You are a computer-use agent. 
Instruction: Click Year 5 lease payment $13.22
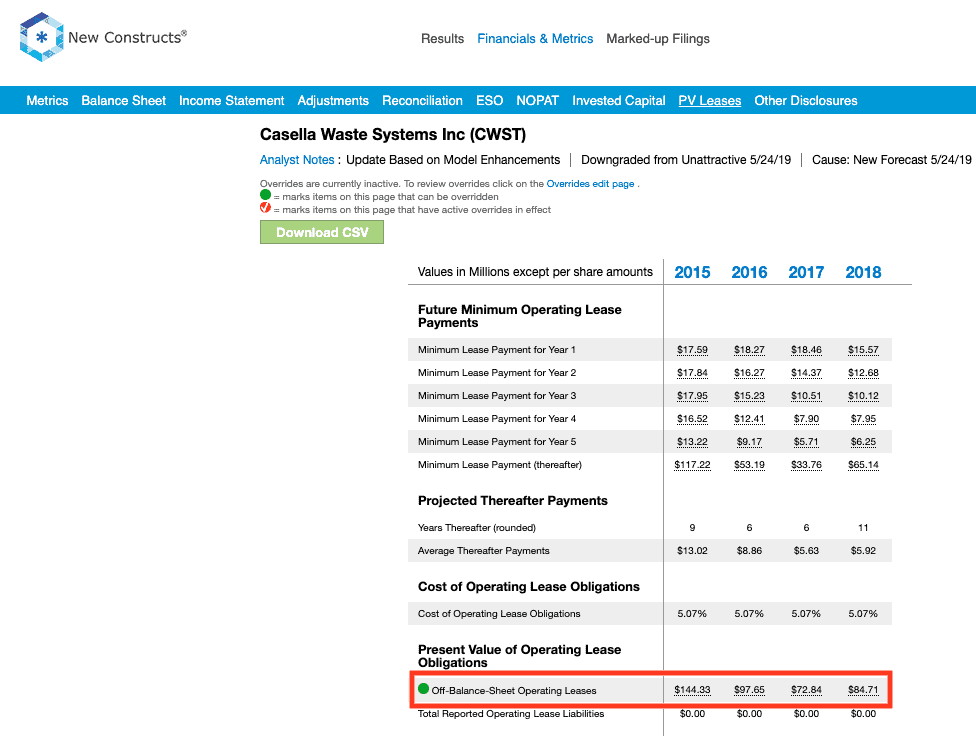(692, 442)
